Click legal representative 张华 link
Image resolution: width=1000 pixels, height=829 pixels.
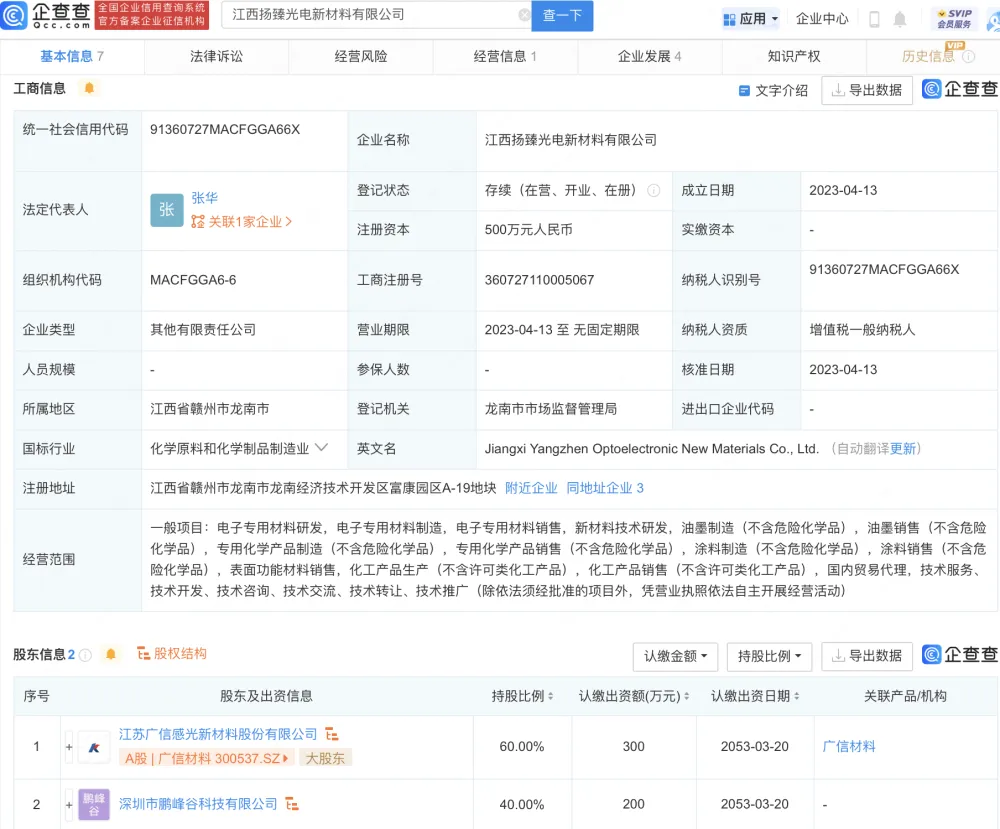click(205, 198)
